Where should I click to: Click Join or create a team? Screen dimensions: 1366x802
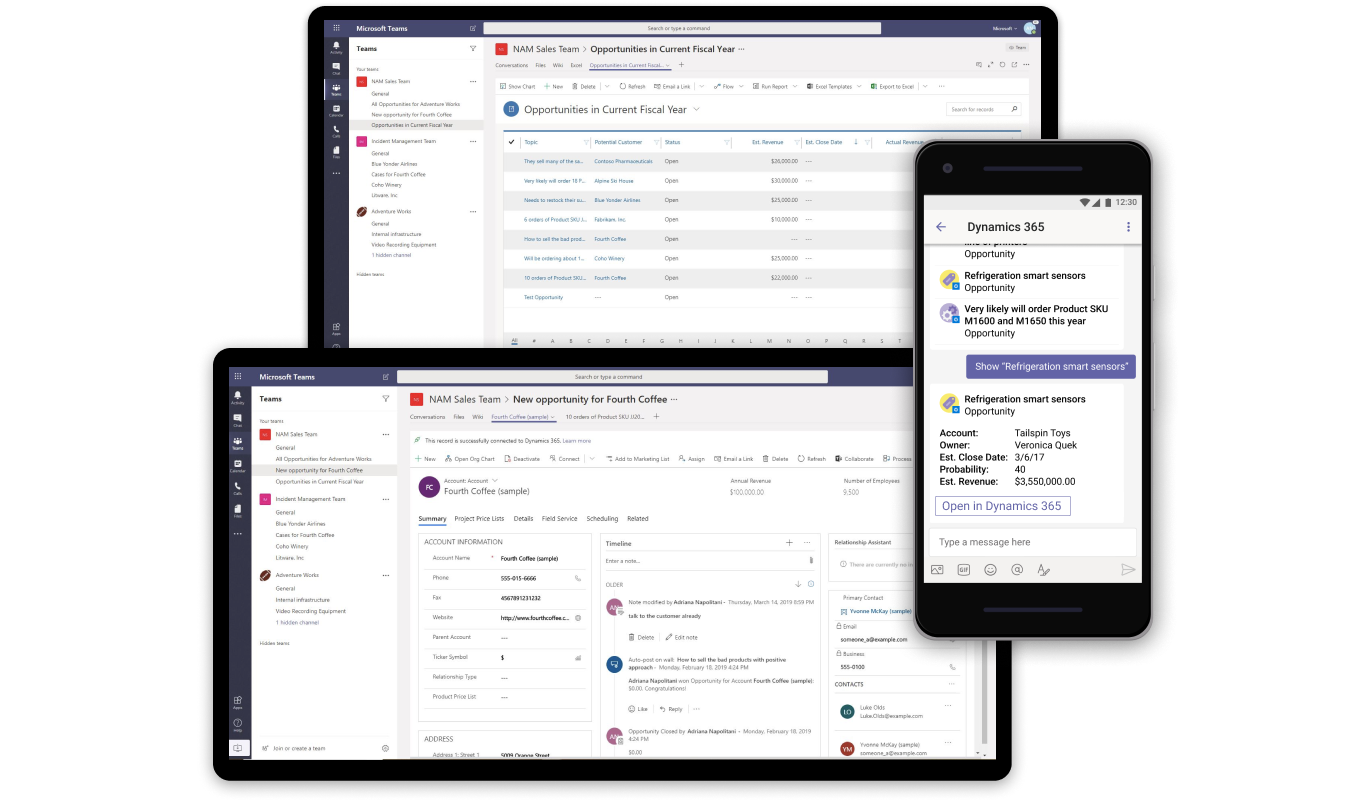pos(293,748)
